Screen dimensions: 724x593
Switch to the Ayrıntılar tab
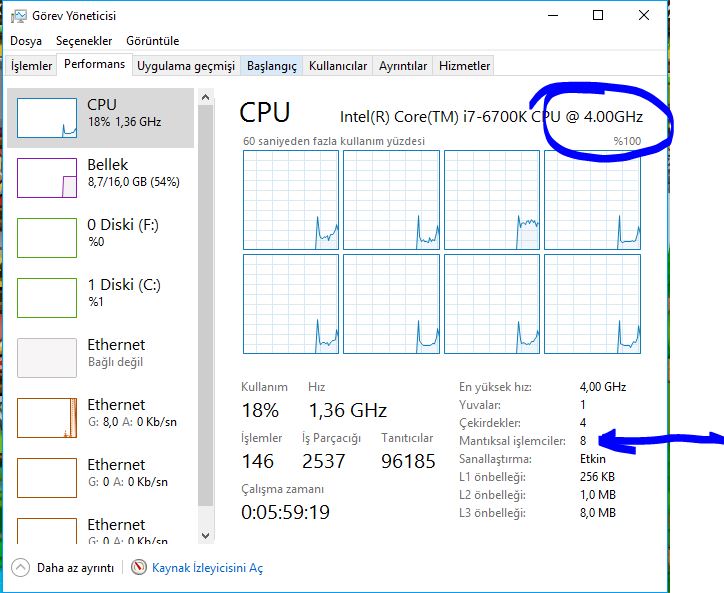[403, 66]
